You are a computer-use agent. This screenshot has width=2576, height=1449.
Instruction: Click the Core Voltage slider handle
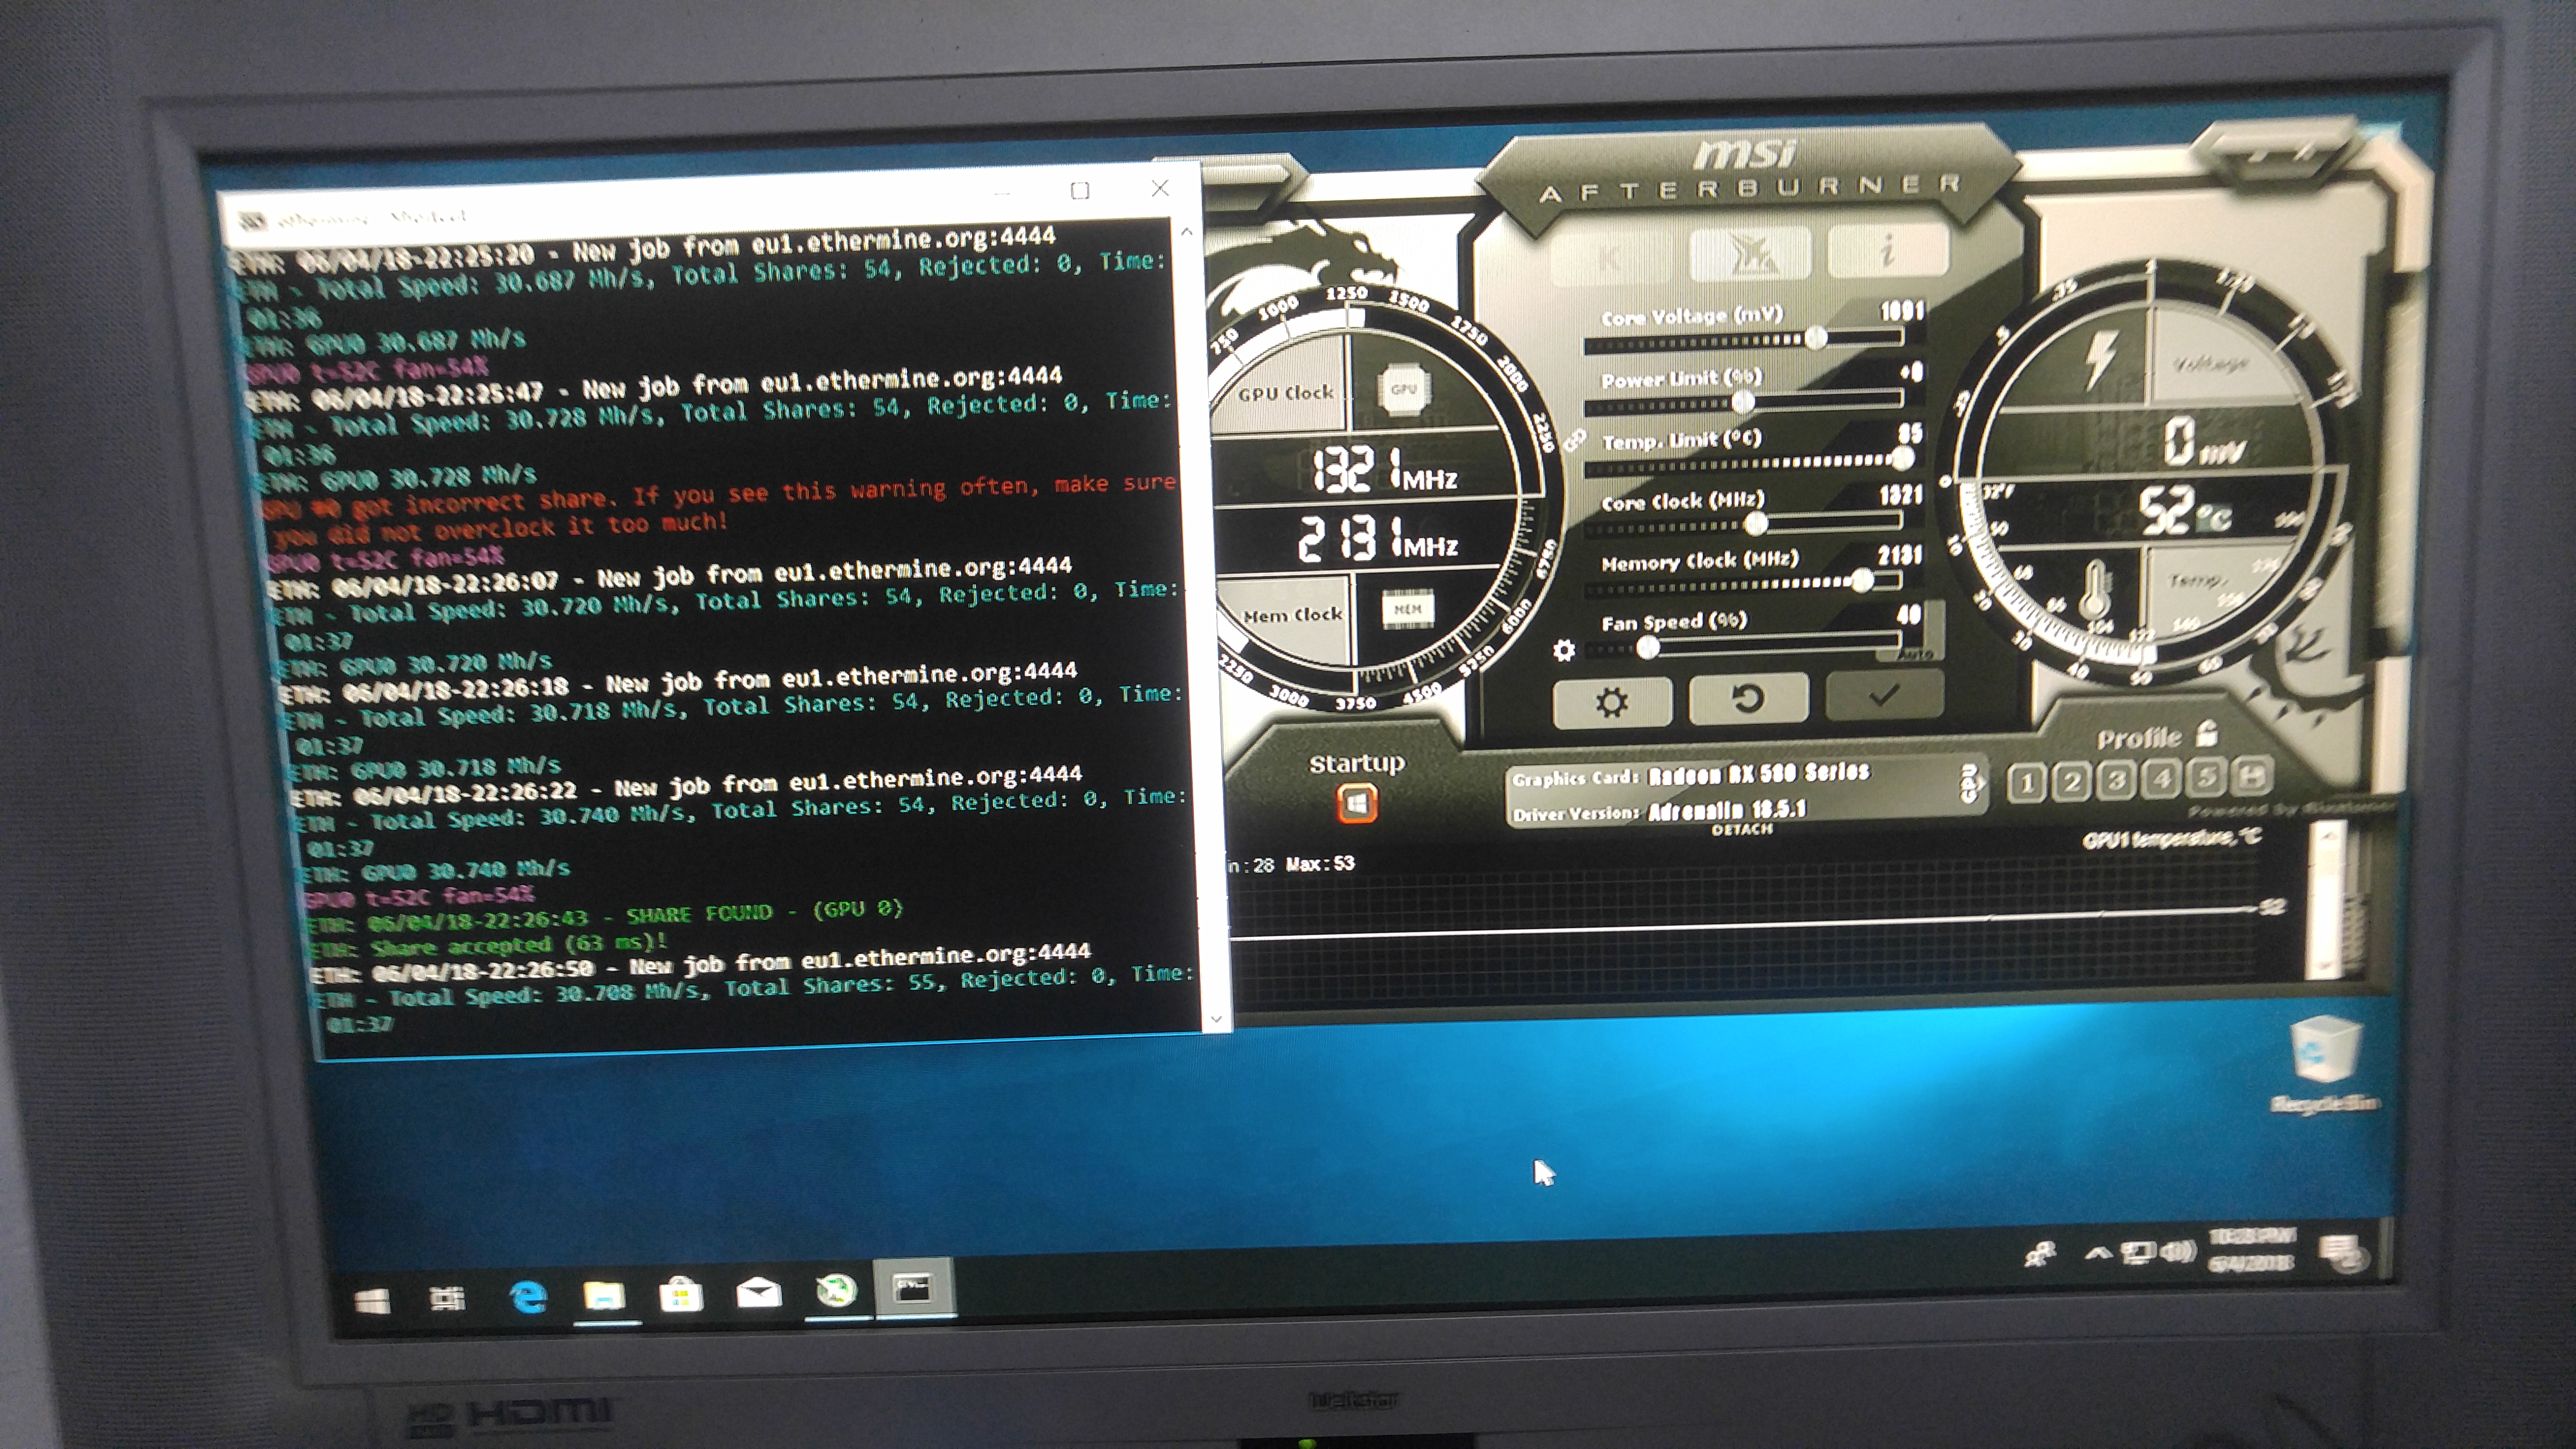[1815, 337]
